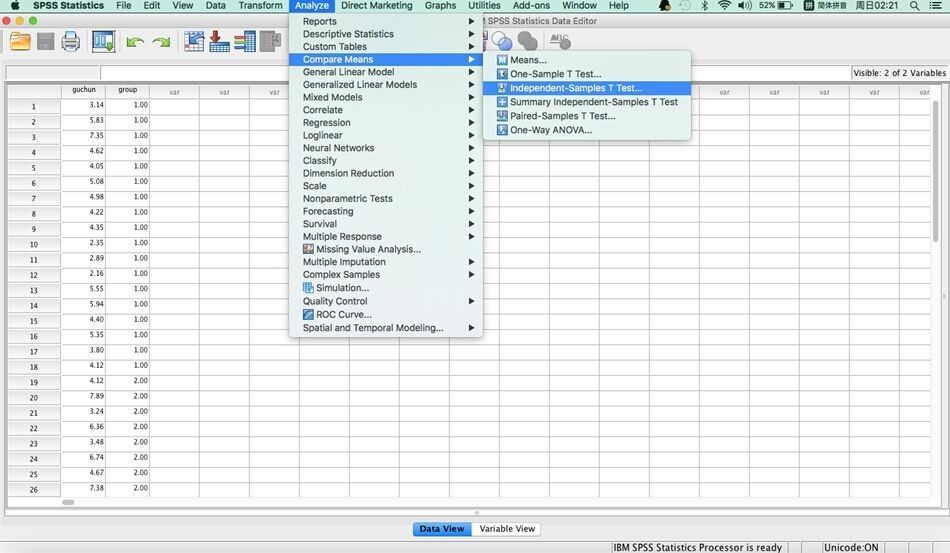Click the Bluetooth menu bar icon
This screenshot has width=950, height=553.
[704, 5]
